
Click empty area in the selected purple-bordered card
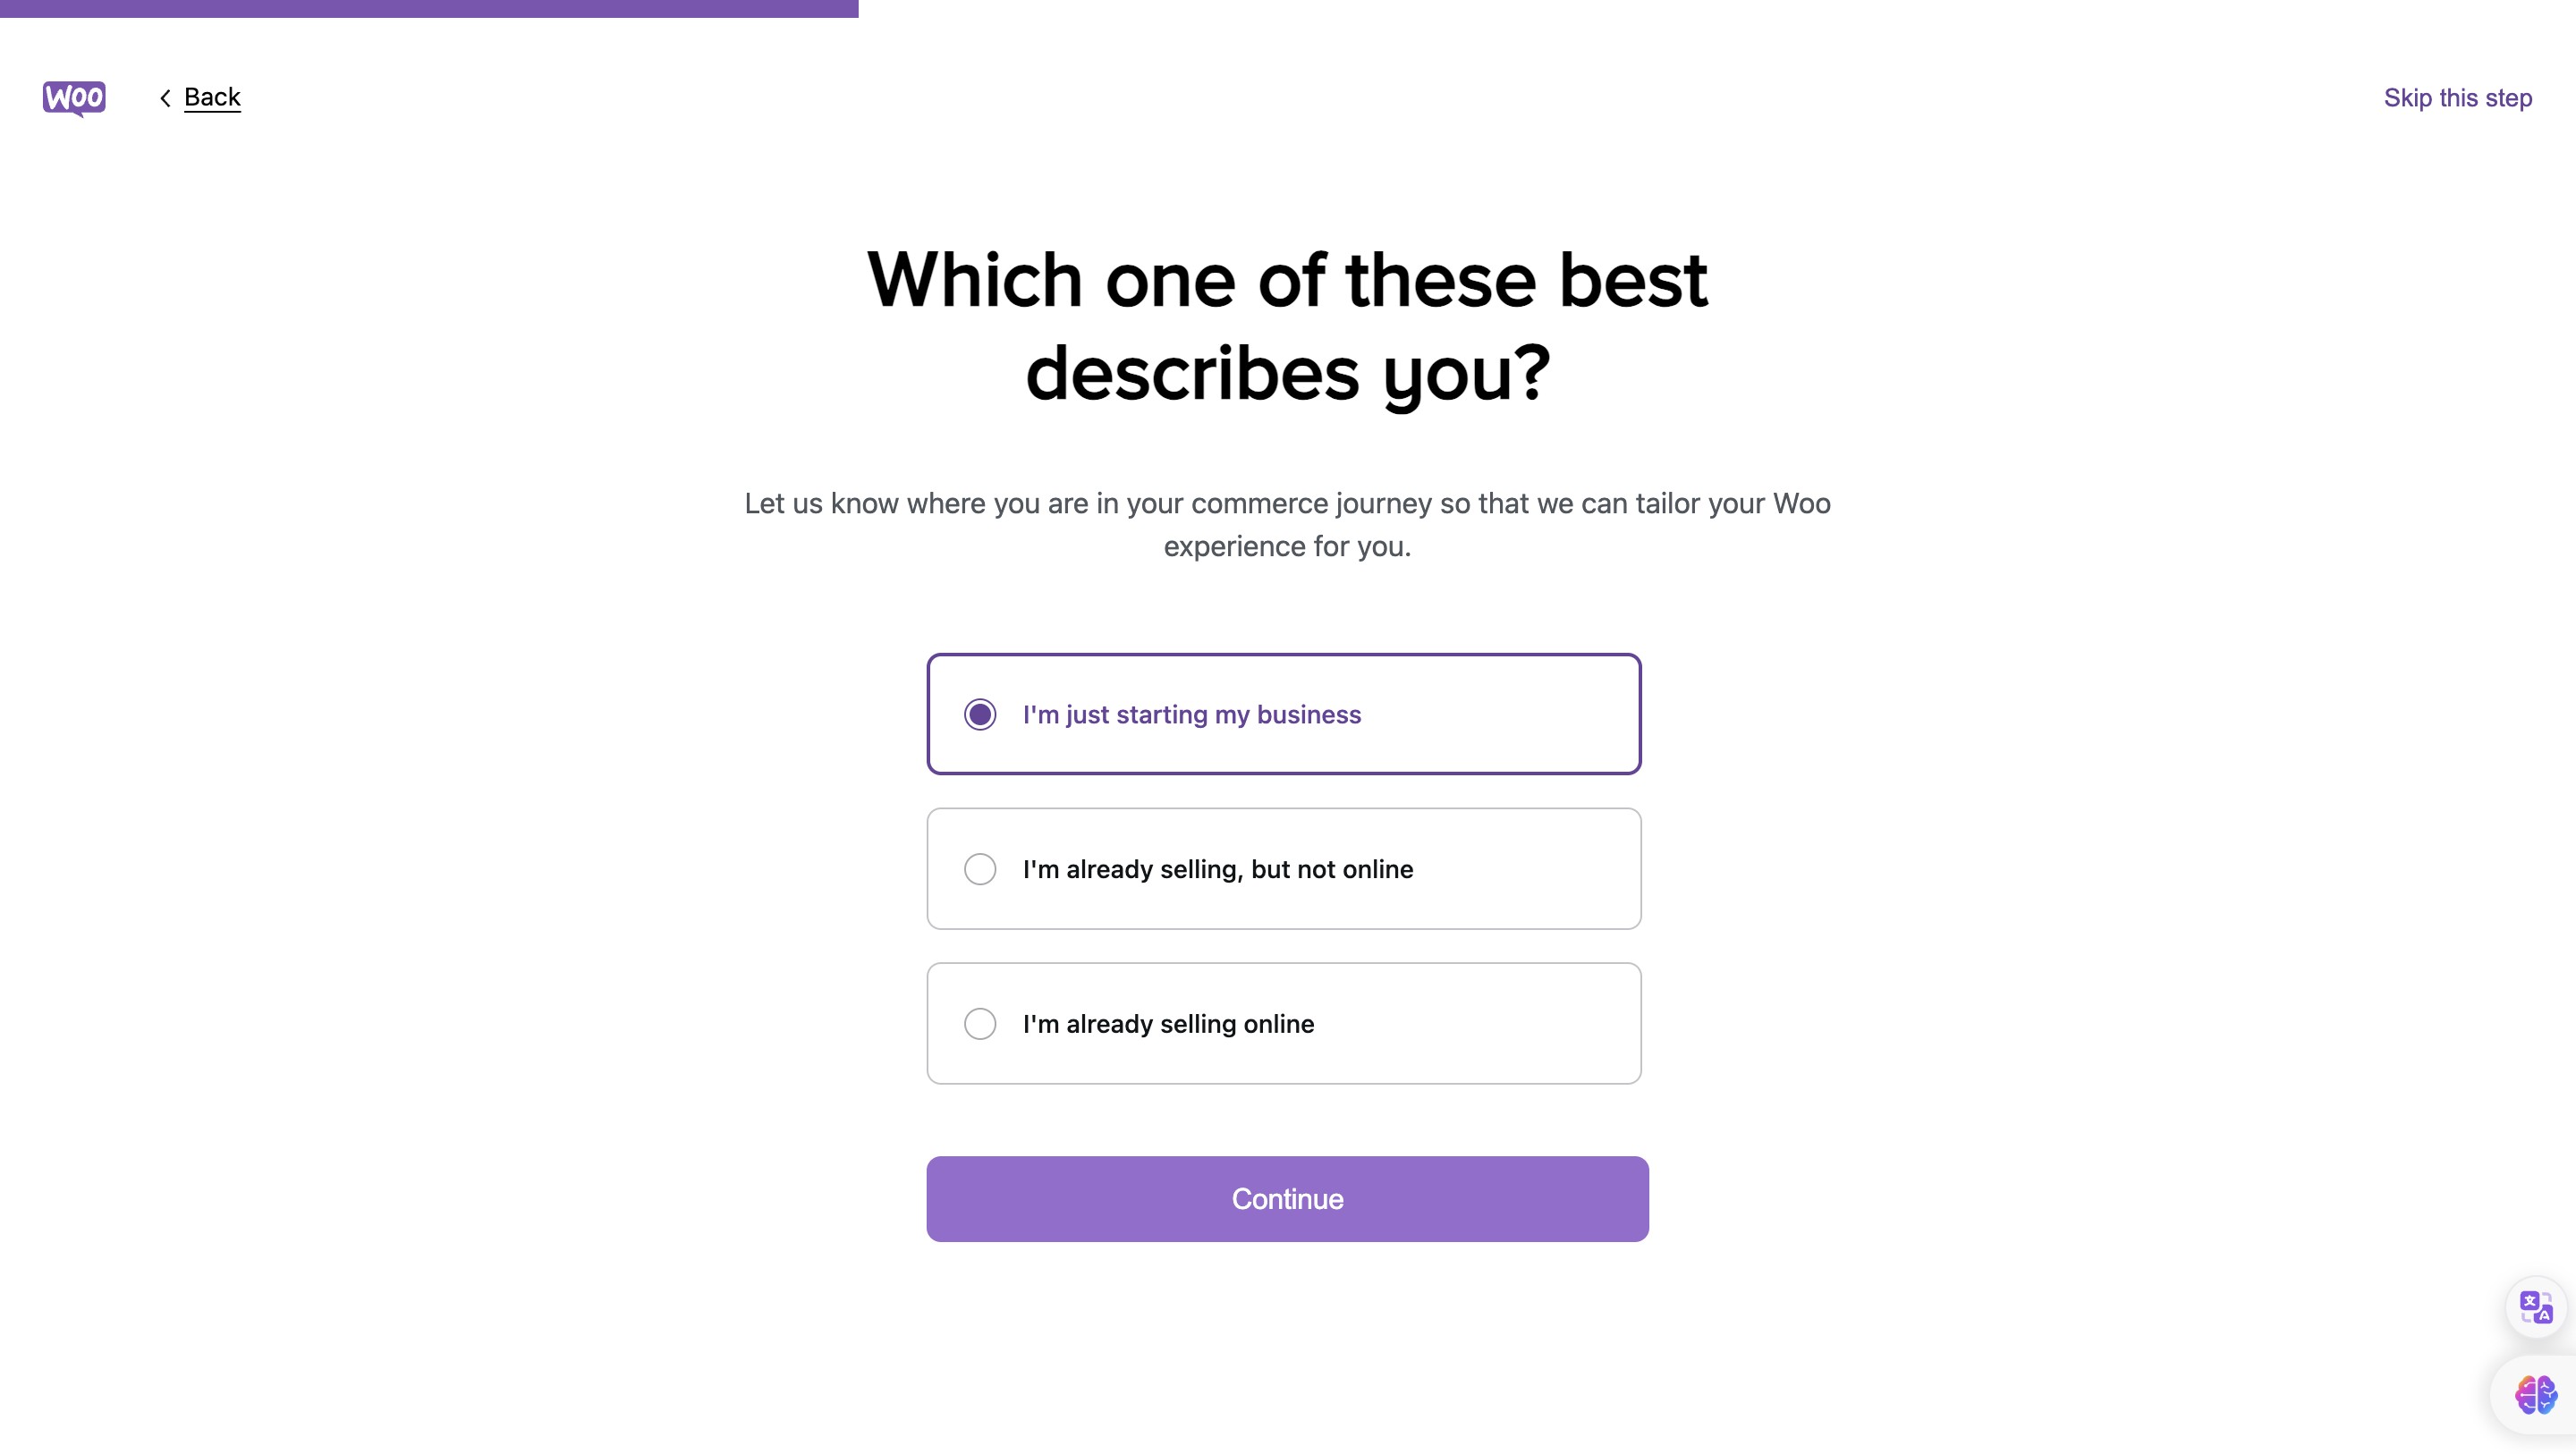pyautogui.click(x=1500, y=714)
